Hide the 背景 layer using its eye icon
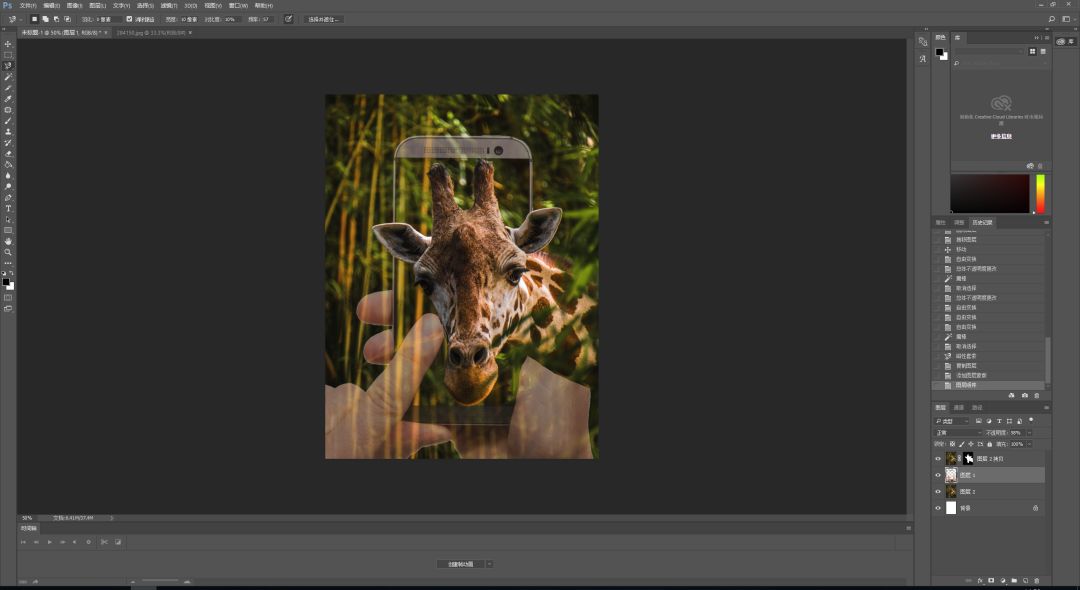 [x=938, y=508]
